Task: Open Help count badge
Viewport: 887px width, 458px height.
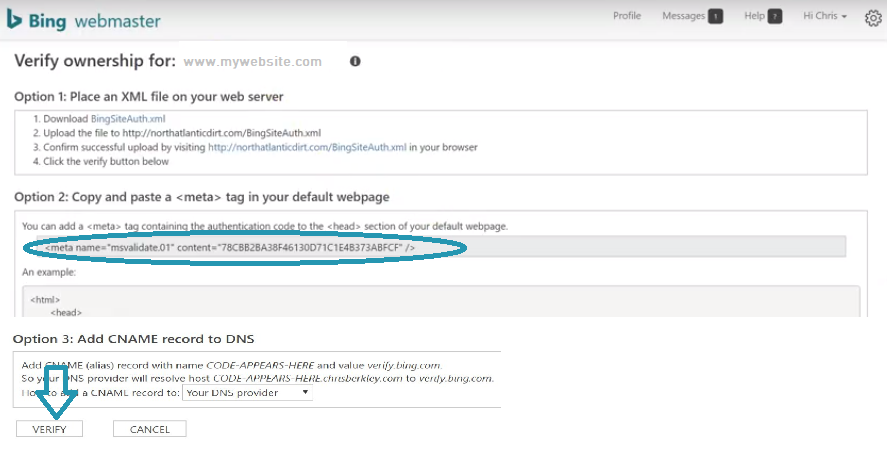Action: coord(775,16)
